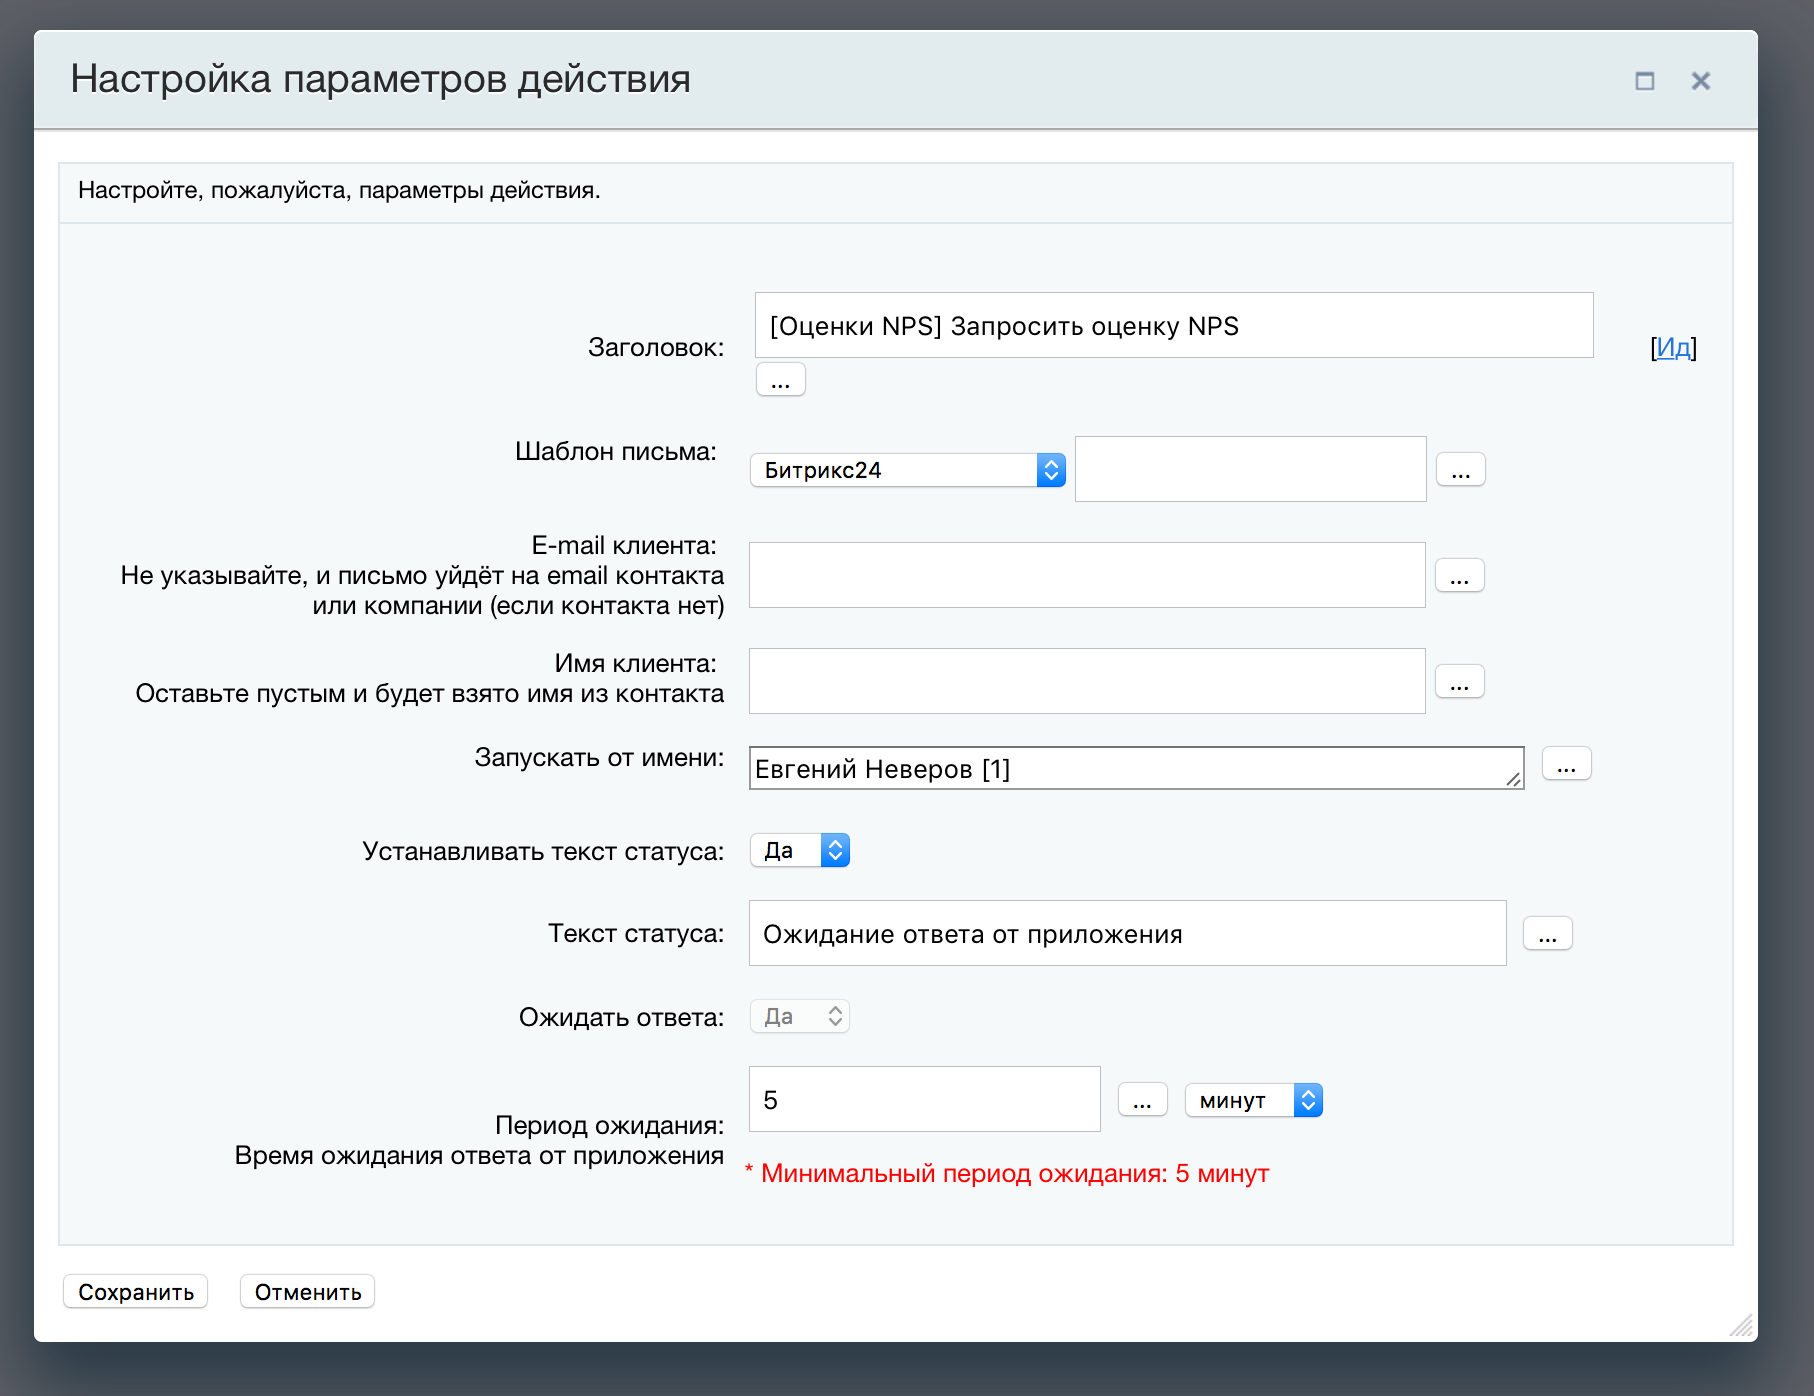Click the Период ожидания number field

924,1100
